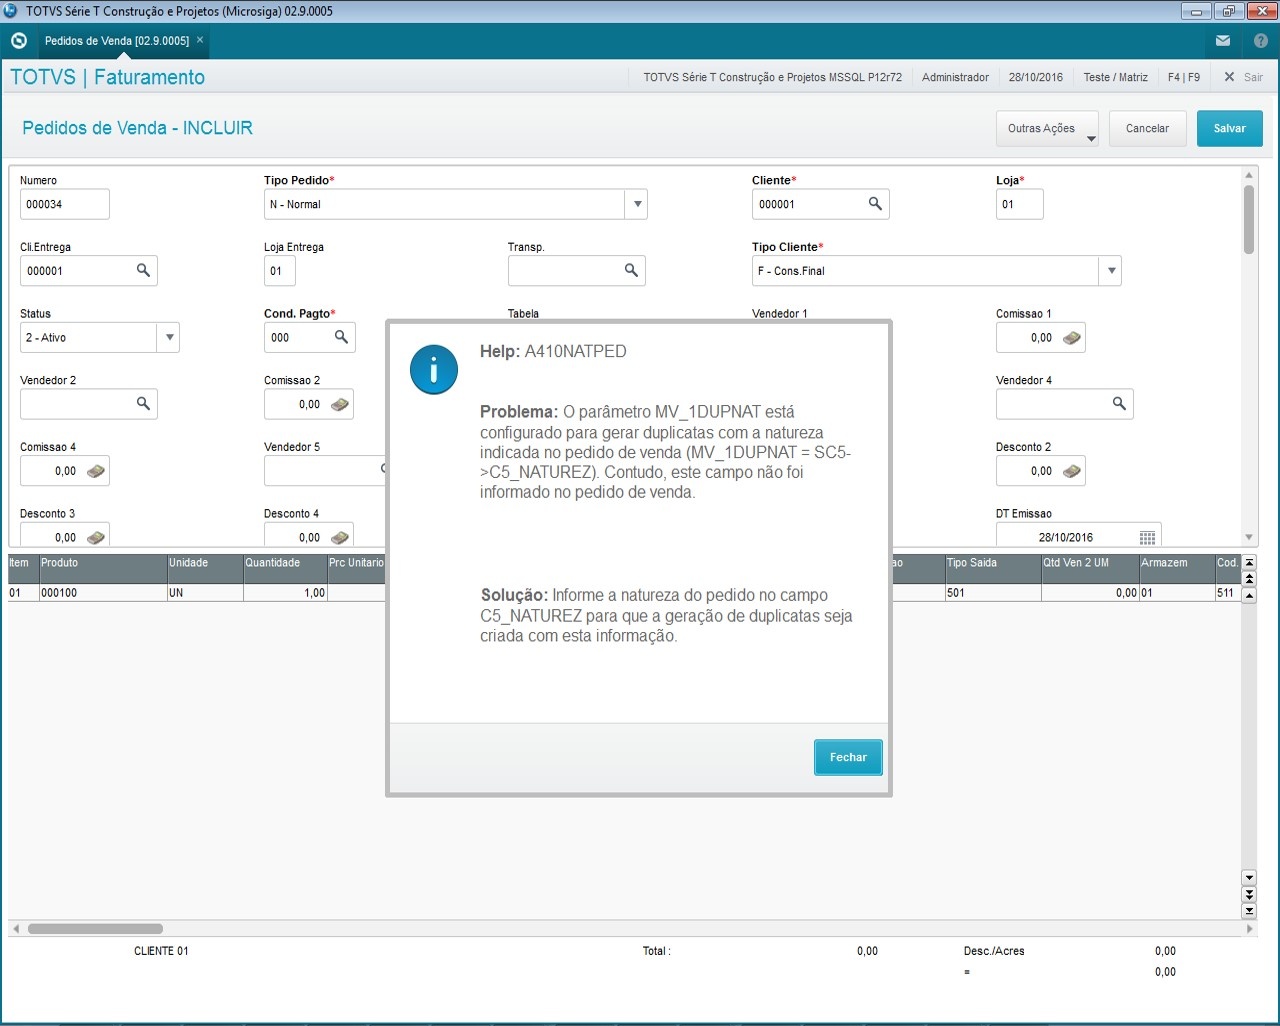Open calculator icon for Comissao 1
The image size is (1280, 1026).
click(x=1072, y=338)
